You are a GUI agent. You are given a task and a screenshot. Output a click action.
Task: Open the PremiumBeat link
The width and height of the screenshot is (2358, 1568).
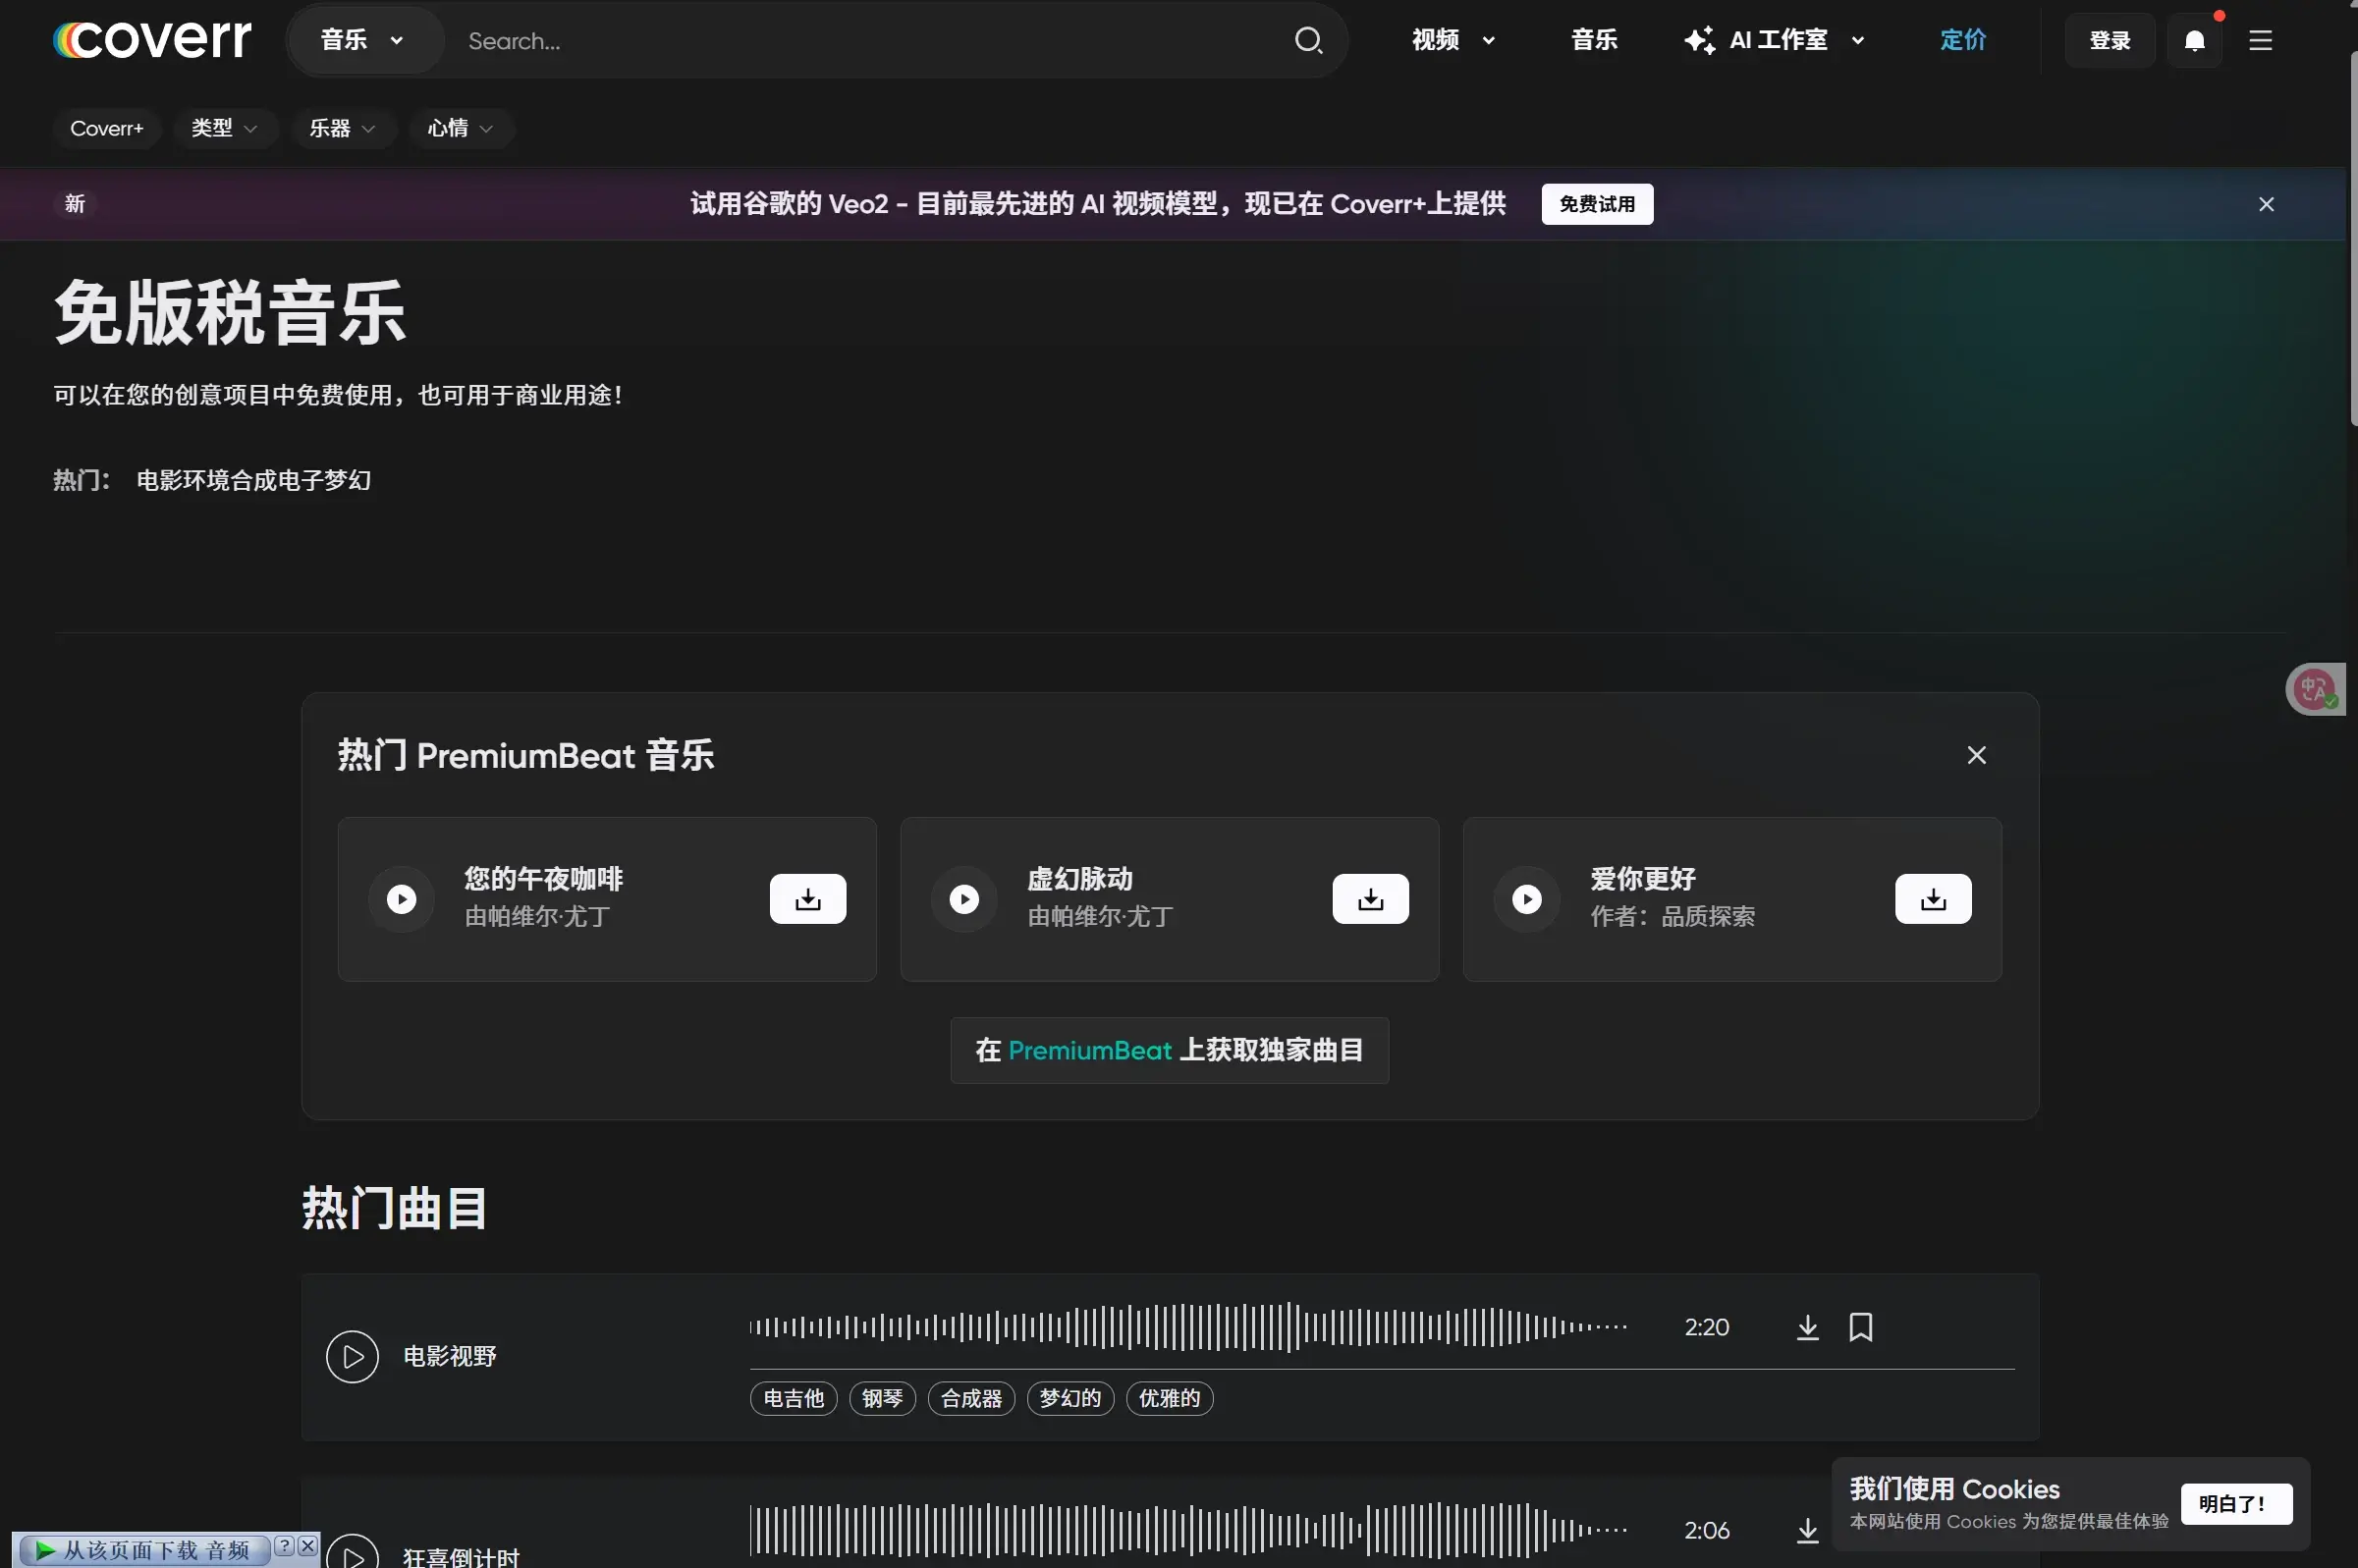pos(1089,1051)
